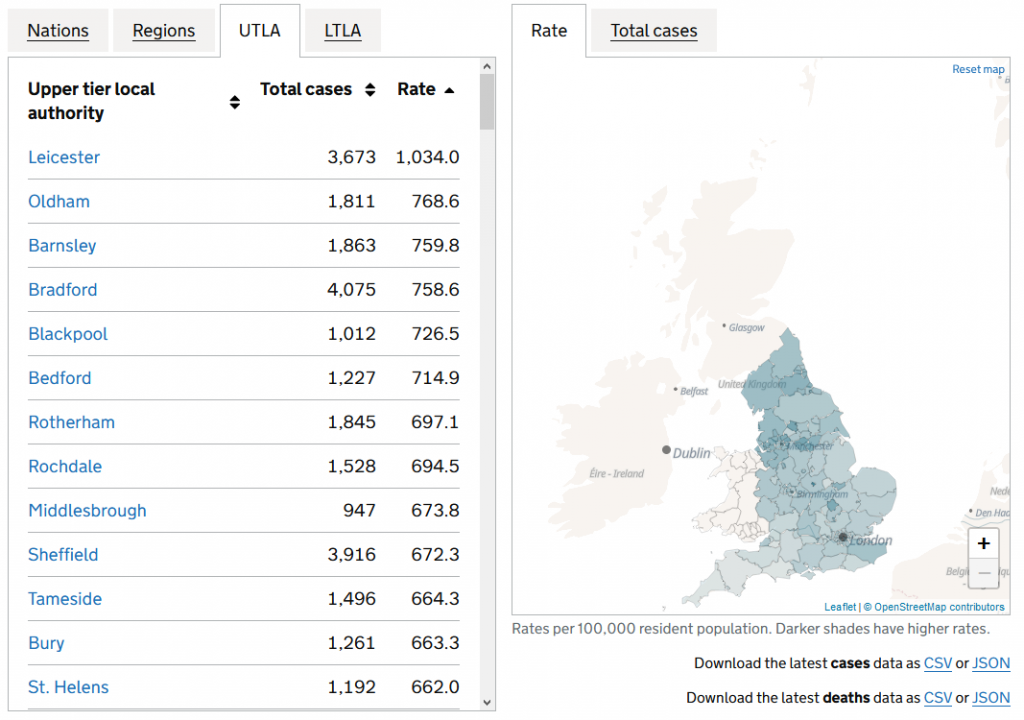Click the Belfast label on map

694,391
